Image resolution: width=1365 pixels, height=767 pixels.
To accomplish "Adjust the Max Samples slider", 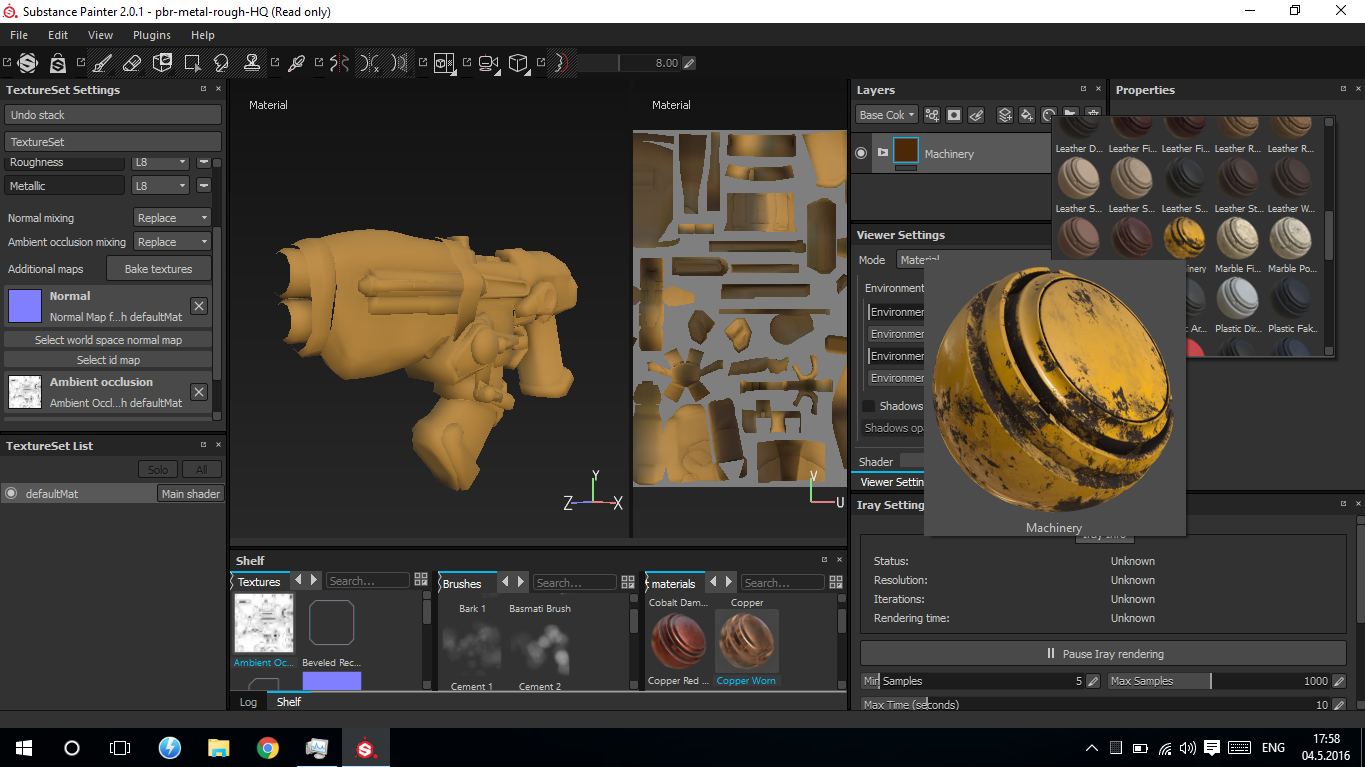I will [1219, 681].
